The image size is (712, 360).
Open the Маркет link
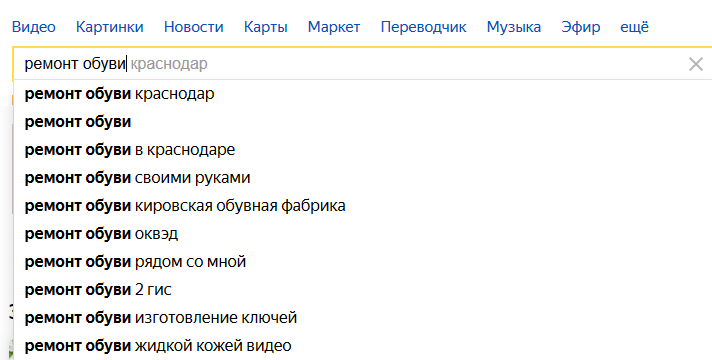click(x=334, y=27)
